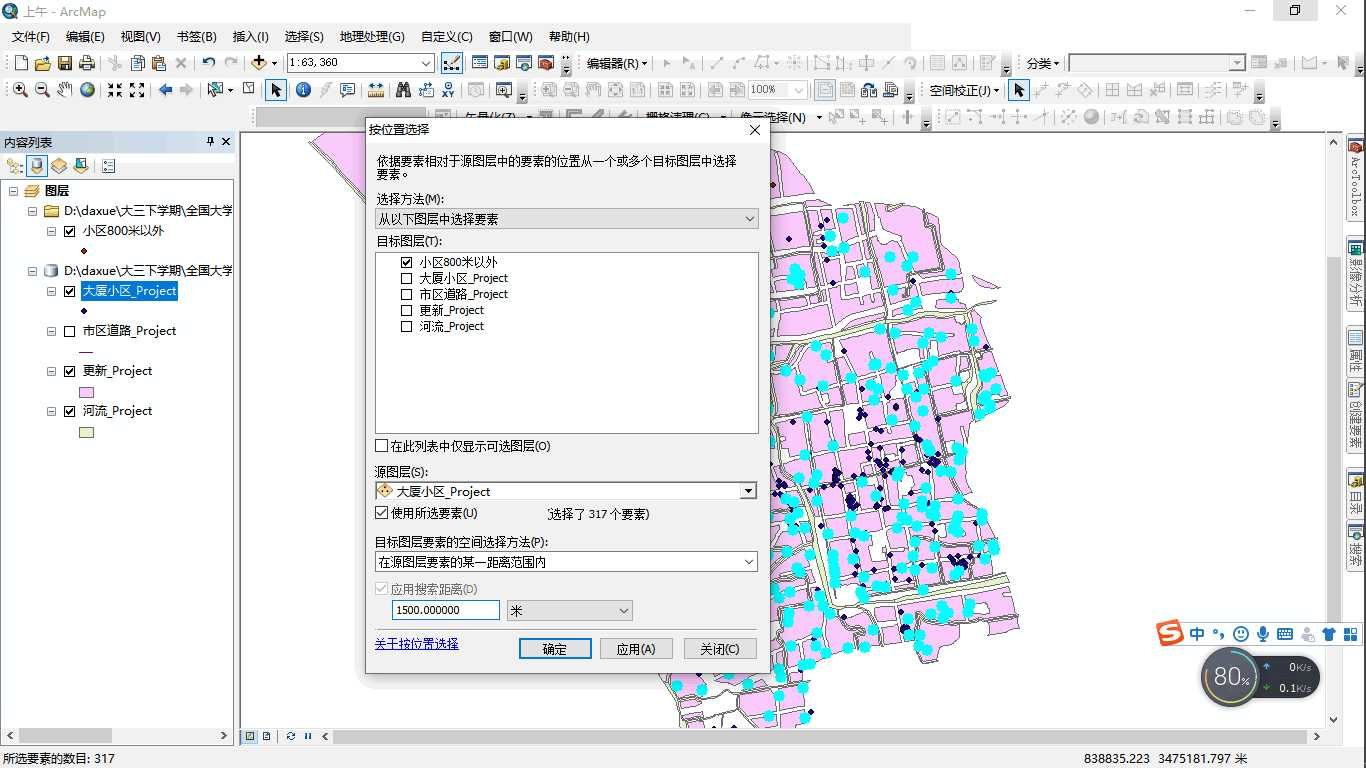Check 更新_Project in target layers list
Image resolution: width=1366 pixels, height=768 pixels.
click(406, 310)
